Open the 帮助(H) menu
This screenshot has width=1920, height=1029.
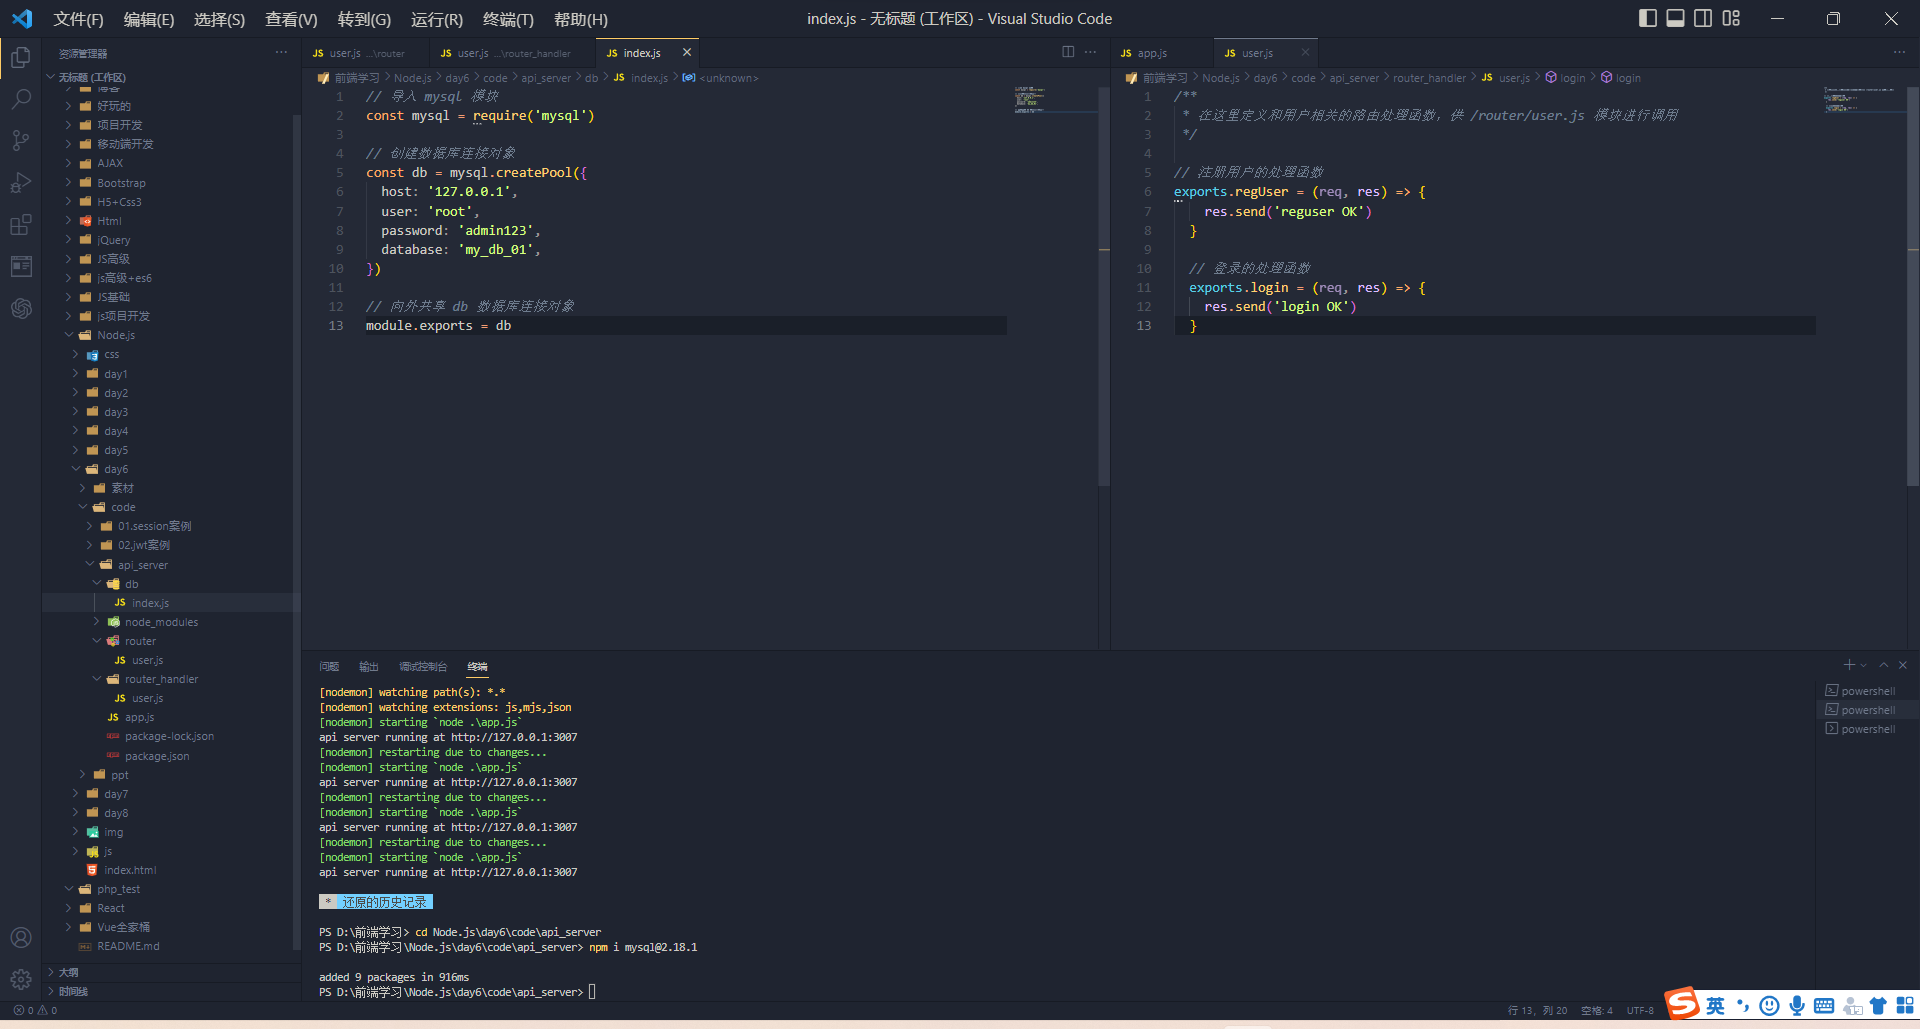[580, 19]
